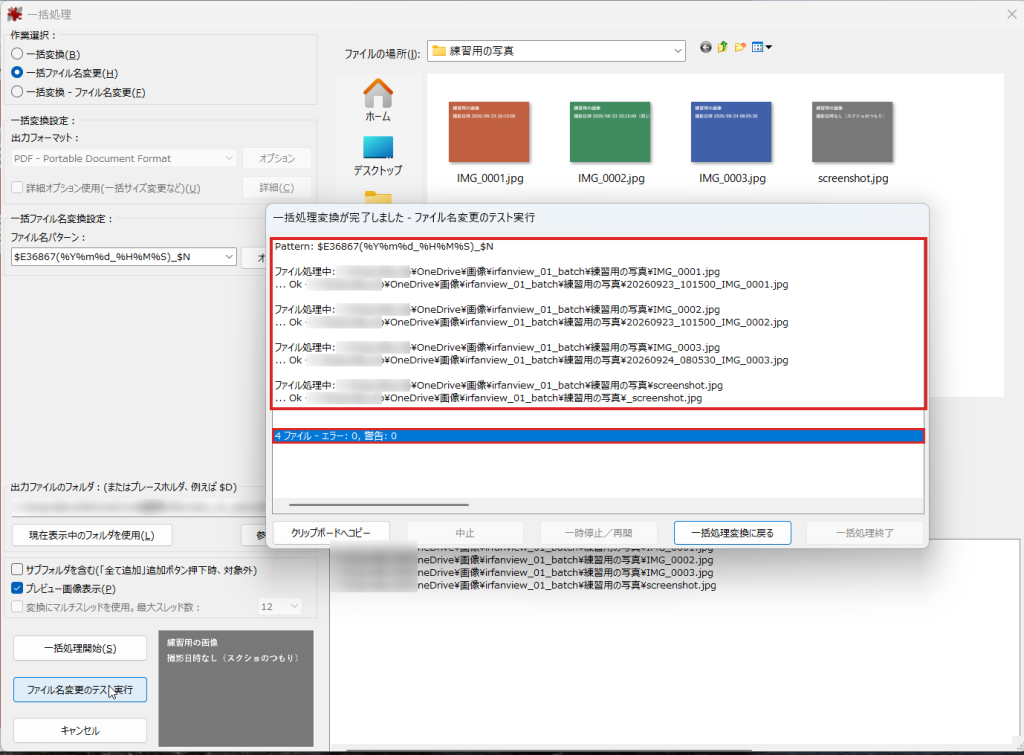Click 現在表示中のフォルダを使用(L) button
Viewport: 1024px width, 755px height.
92,536
